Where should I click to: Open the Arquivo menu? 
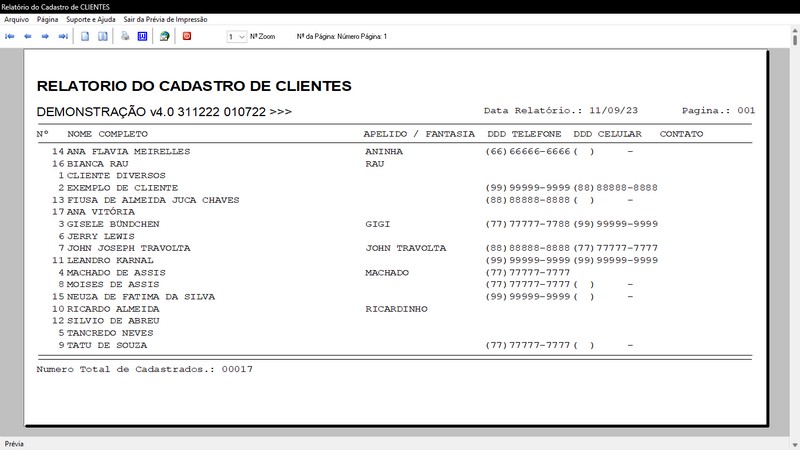16,19
